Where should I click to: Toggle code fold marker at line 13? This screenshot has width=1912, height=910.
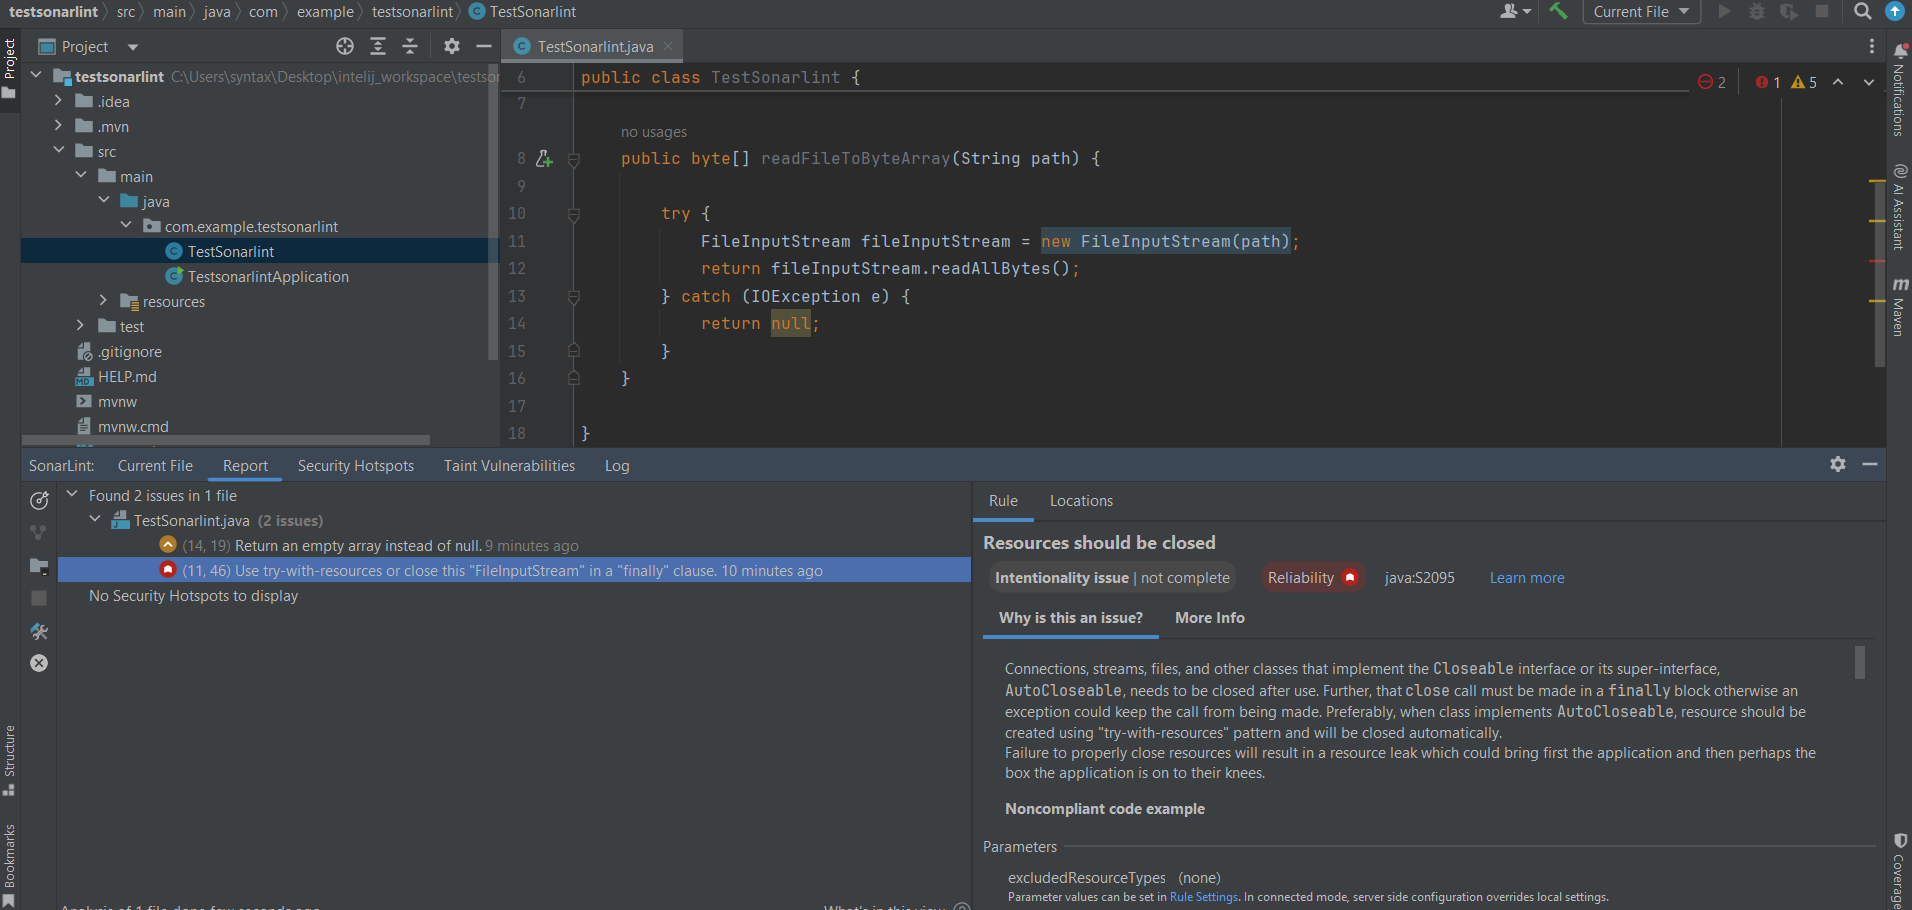click(574, 297)
